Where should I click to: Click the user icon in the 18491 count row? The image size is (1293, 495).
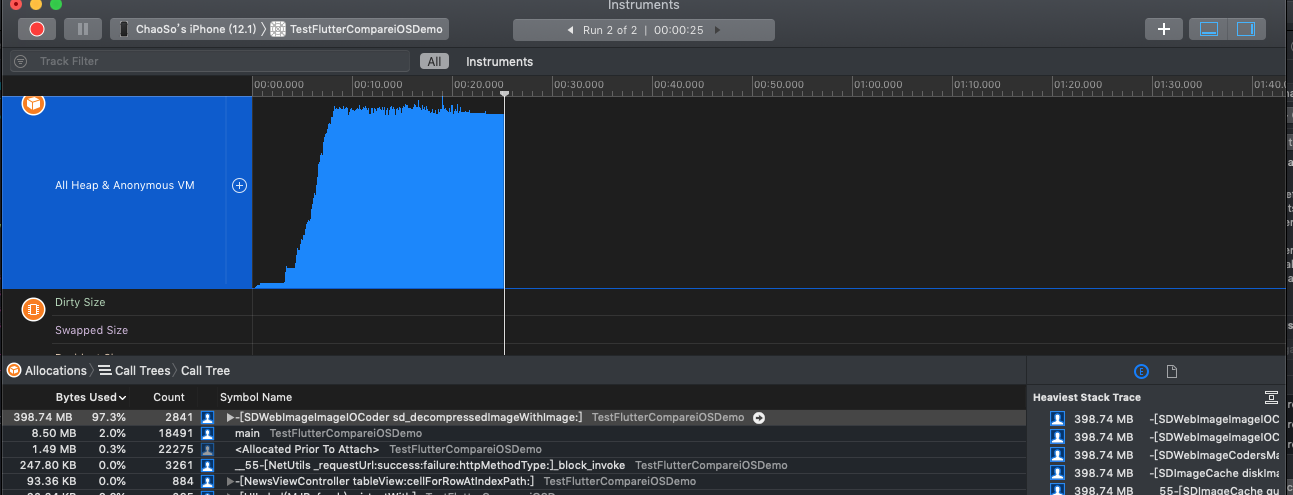click(x=207, y=433)
